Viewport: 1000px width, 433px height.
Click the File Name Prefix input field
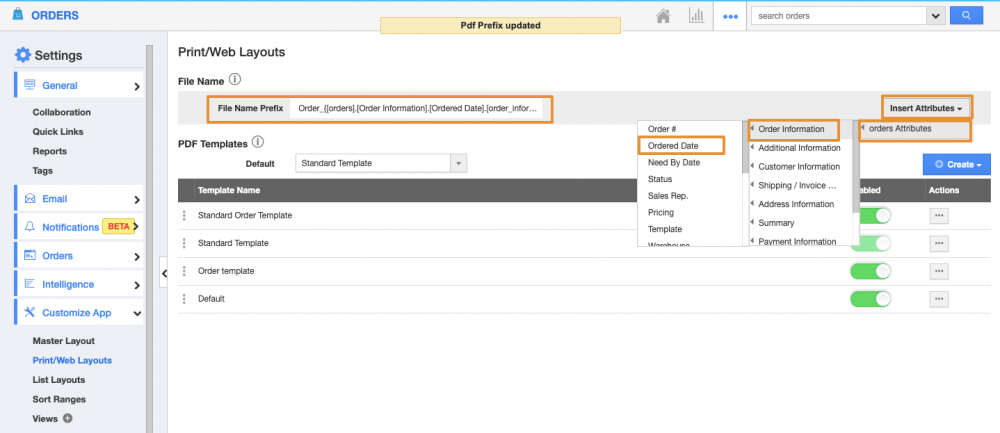point(418,108)
